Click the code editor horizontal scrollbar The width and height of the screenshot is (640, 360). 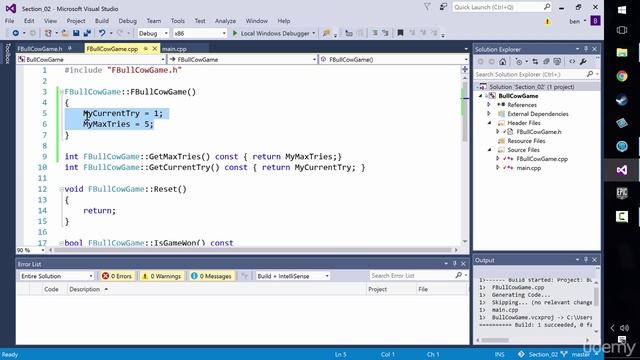(253, 250)
